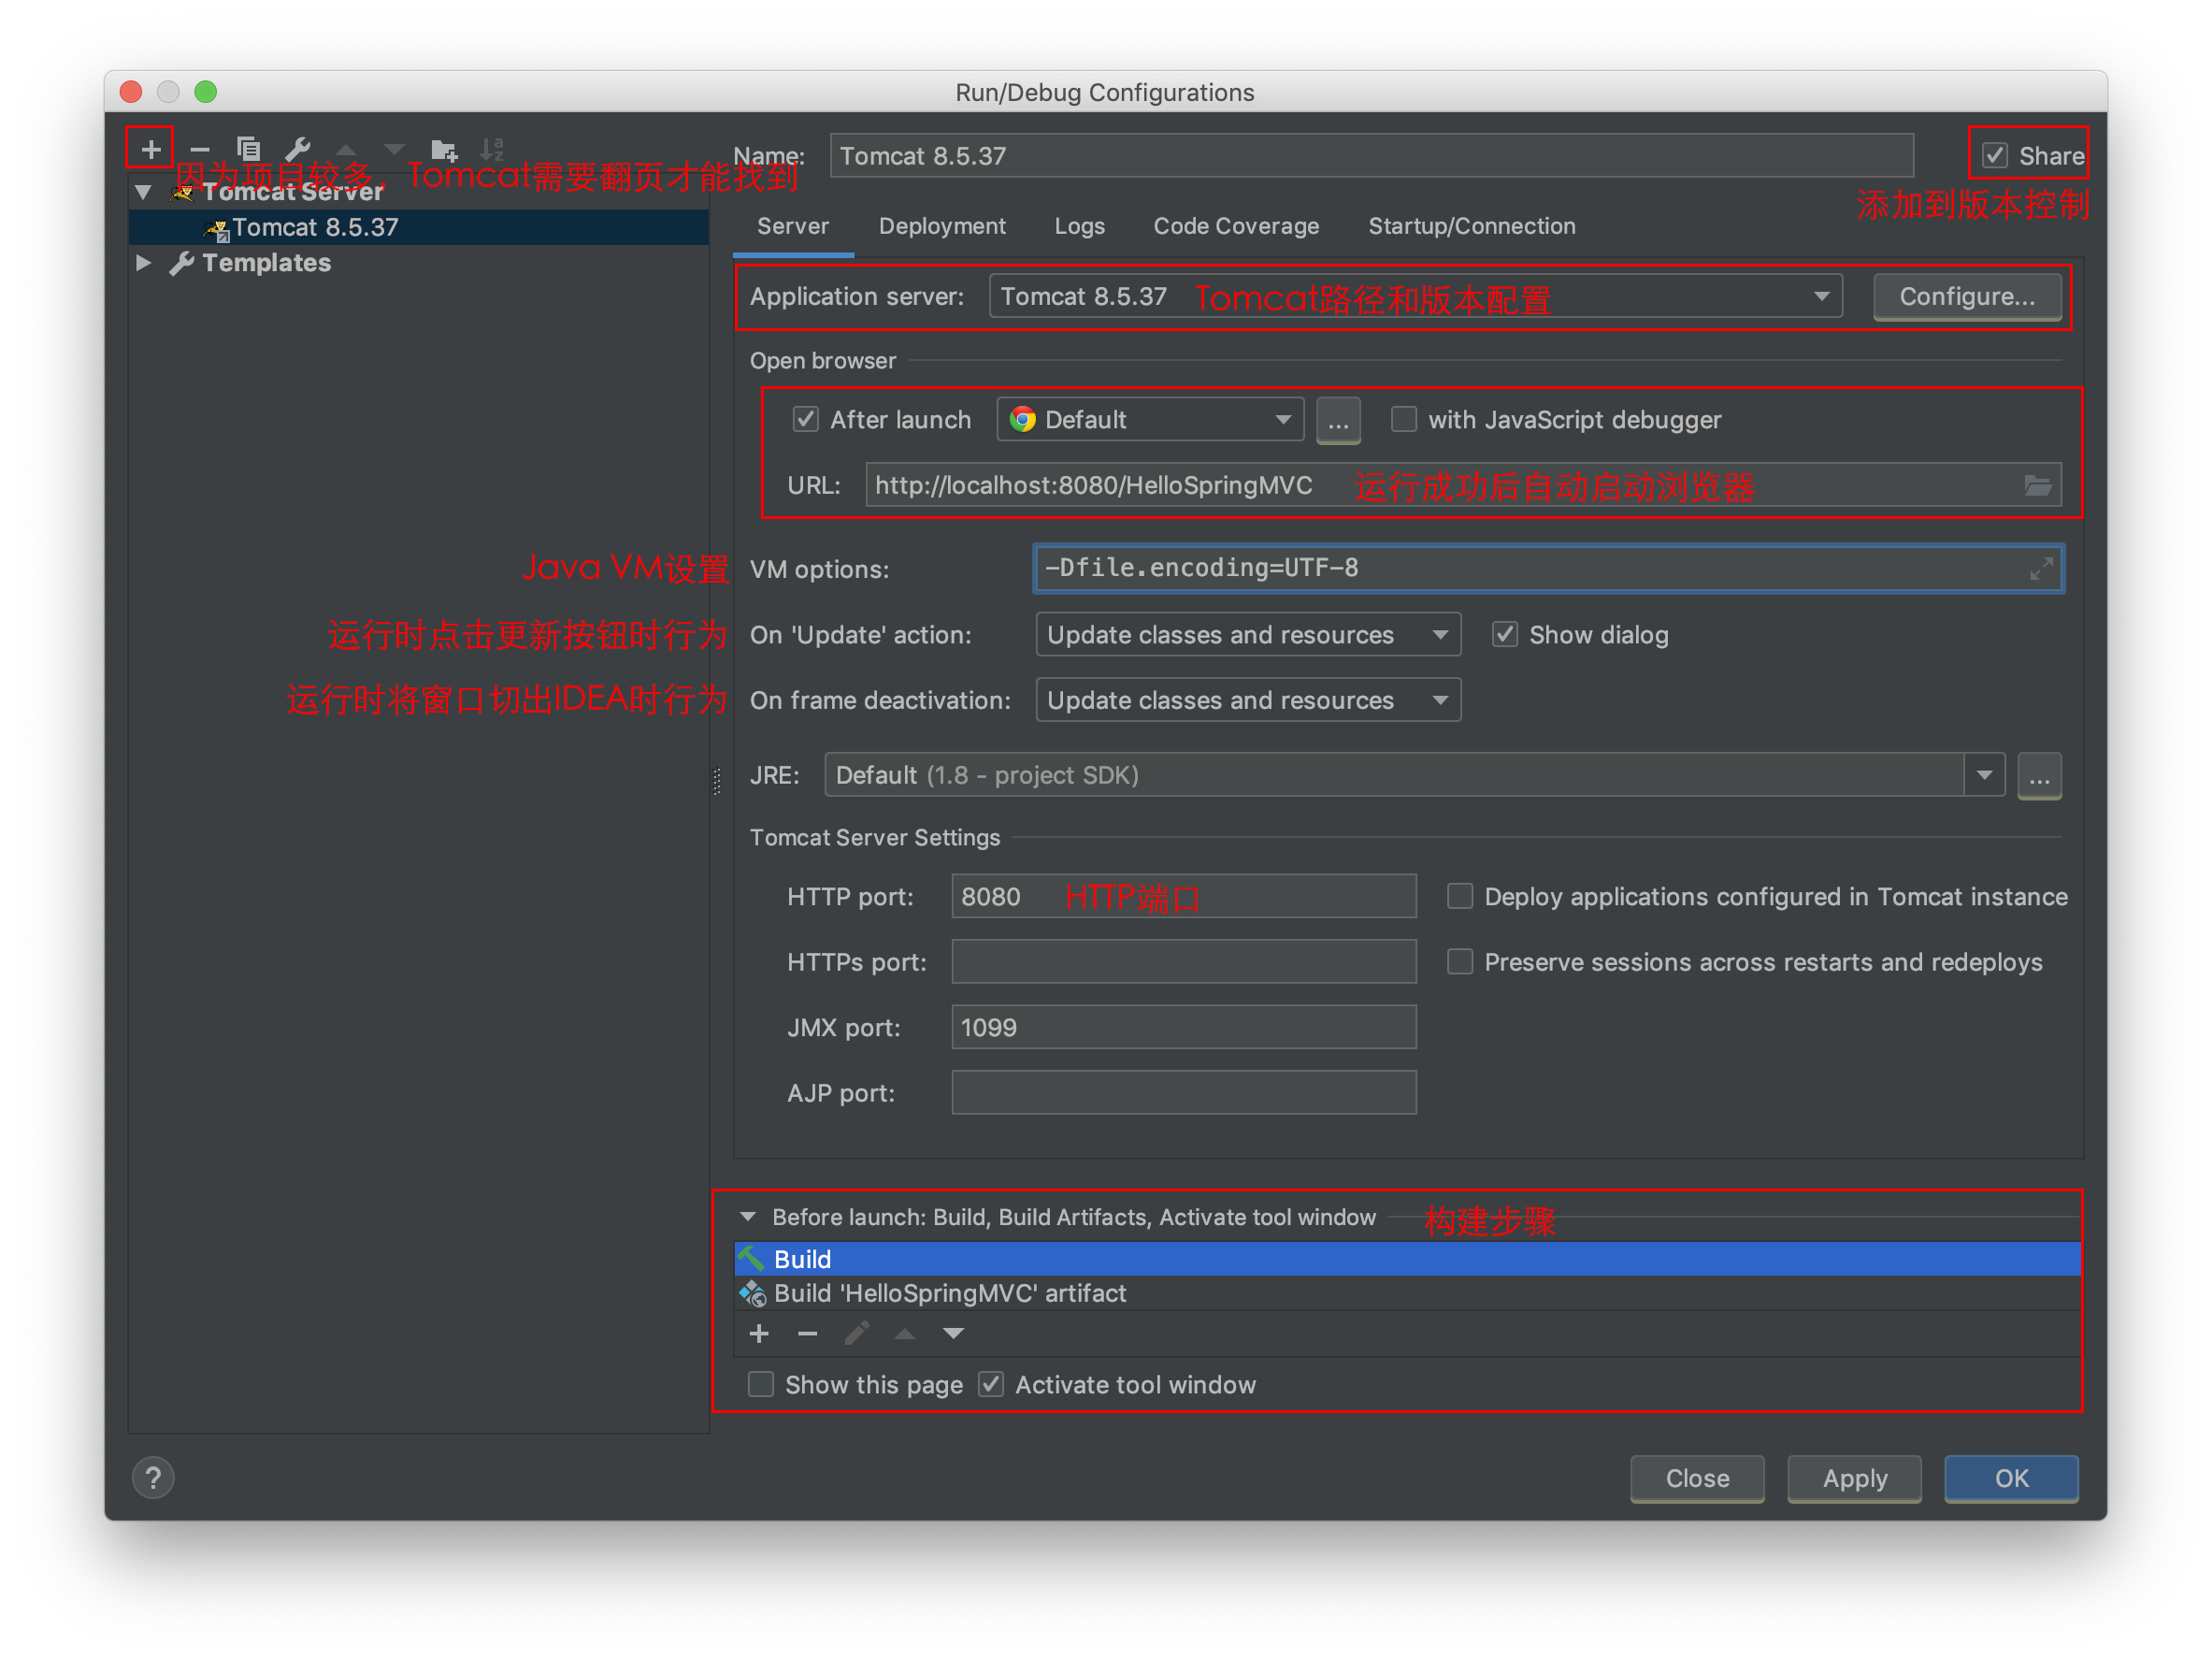Viewport: 2212px width, 1659px height.
Task: Remove selected configuration with minus icon
Action: [199, 150]
